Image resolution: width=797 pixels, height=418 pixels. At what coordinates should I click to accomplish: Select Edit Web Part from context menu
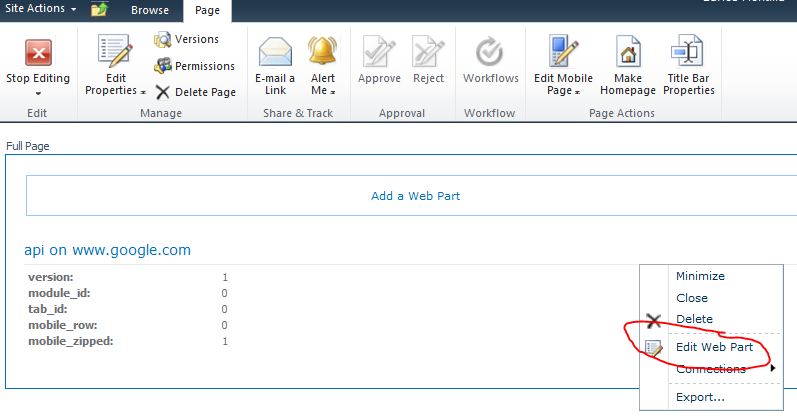(x=714, y=347)
